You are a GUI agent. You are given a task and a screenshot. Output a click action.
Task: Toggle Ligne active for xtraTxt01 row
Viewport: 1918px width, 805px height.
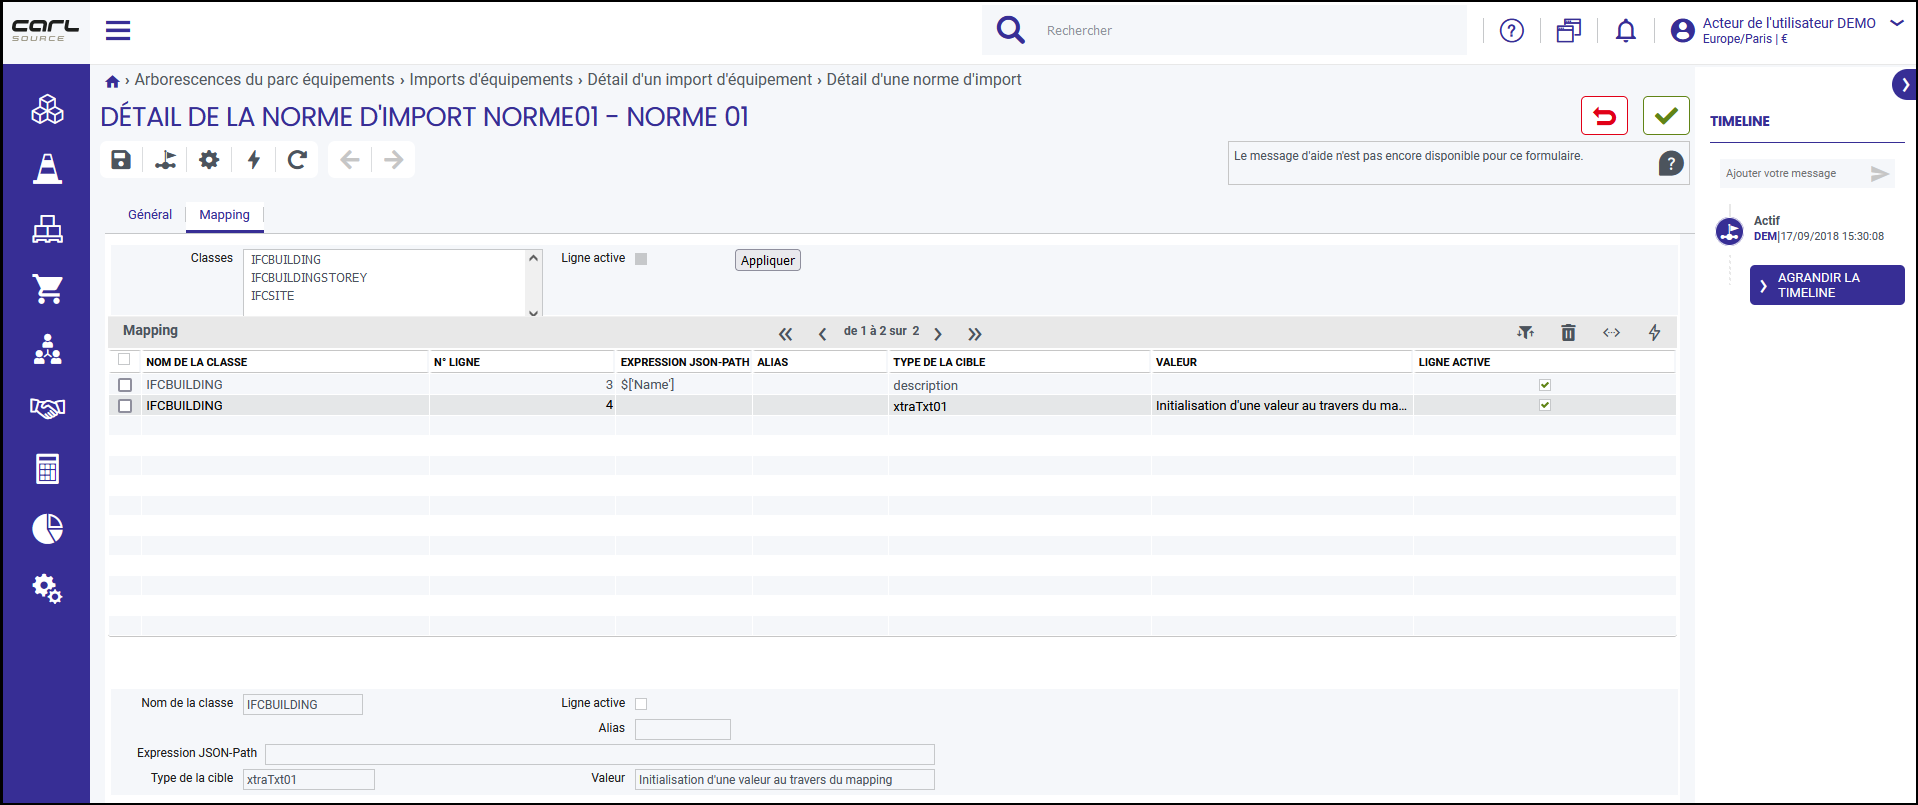point(1545,405)
